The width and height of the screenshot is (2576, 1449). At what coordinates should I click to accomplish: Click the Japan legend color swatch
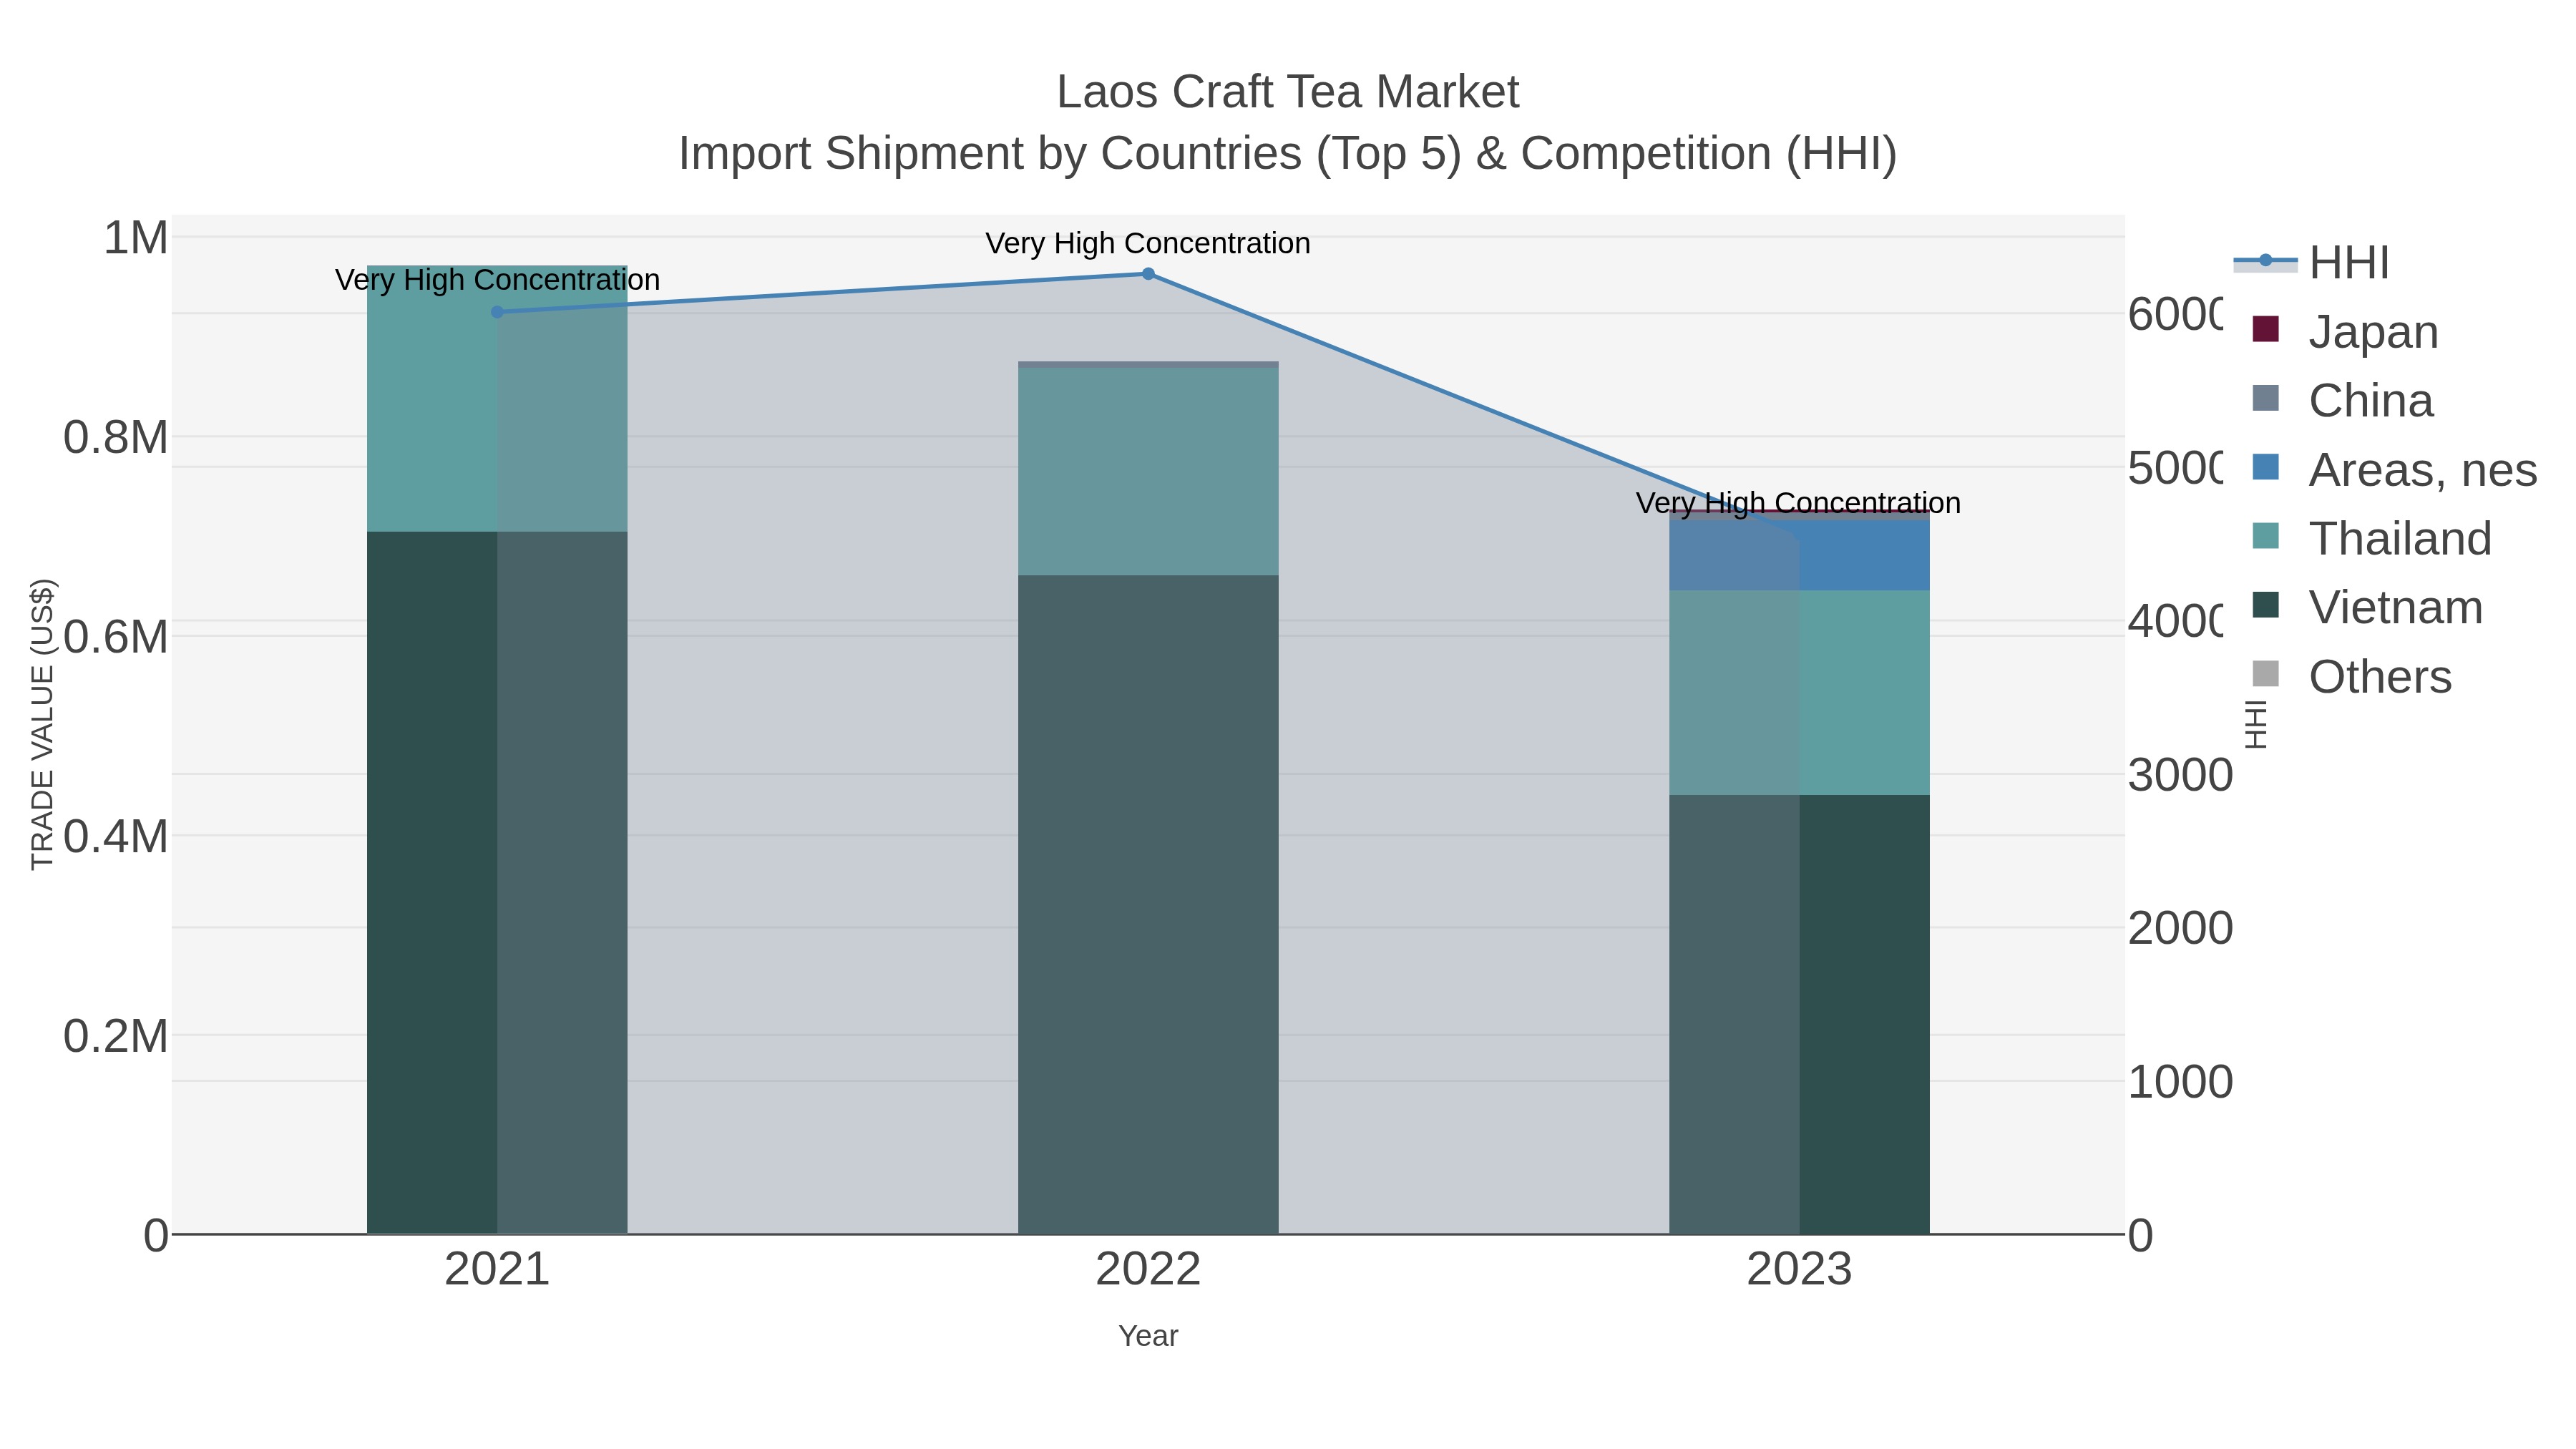click(2265, 329)
